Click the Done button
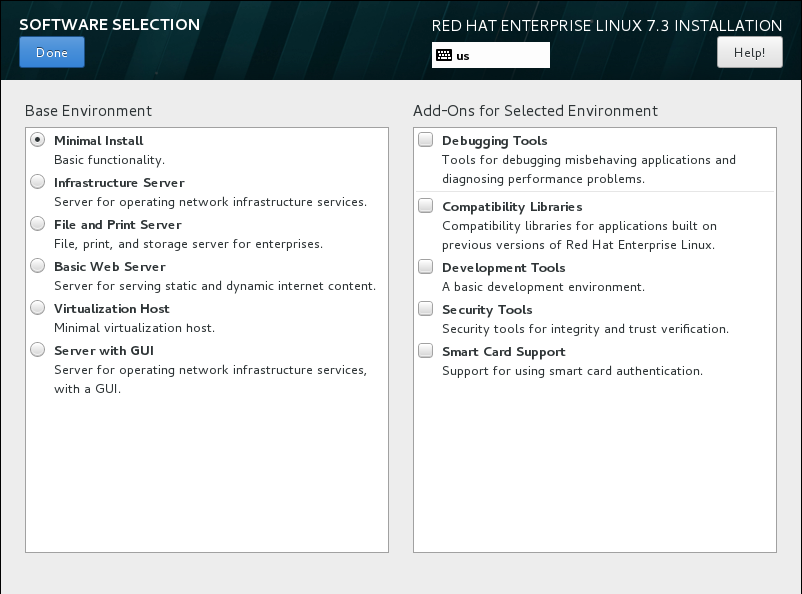Screen dimensions: 802x594 click(x=52, y=52)
